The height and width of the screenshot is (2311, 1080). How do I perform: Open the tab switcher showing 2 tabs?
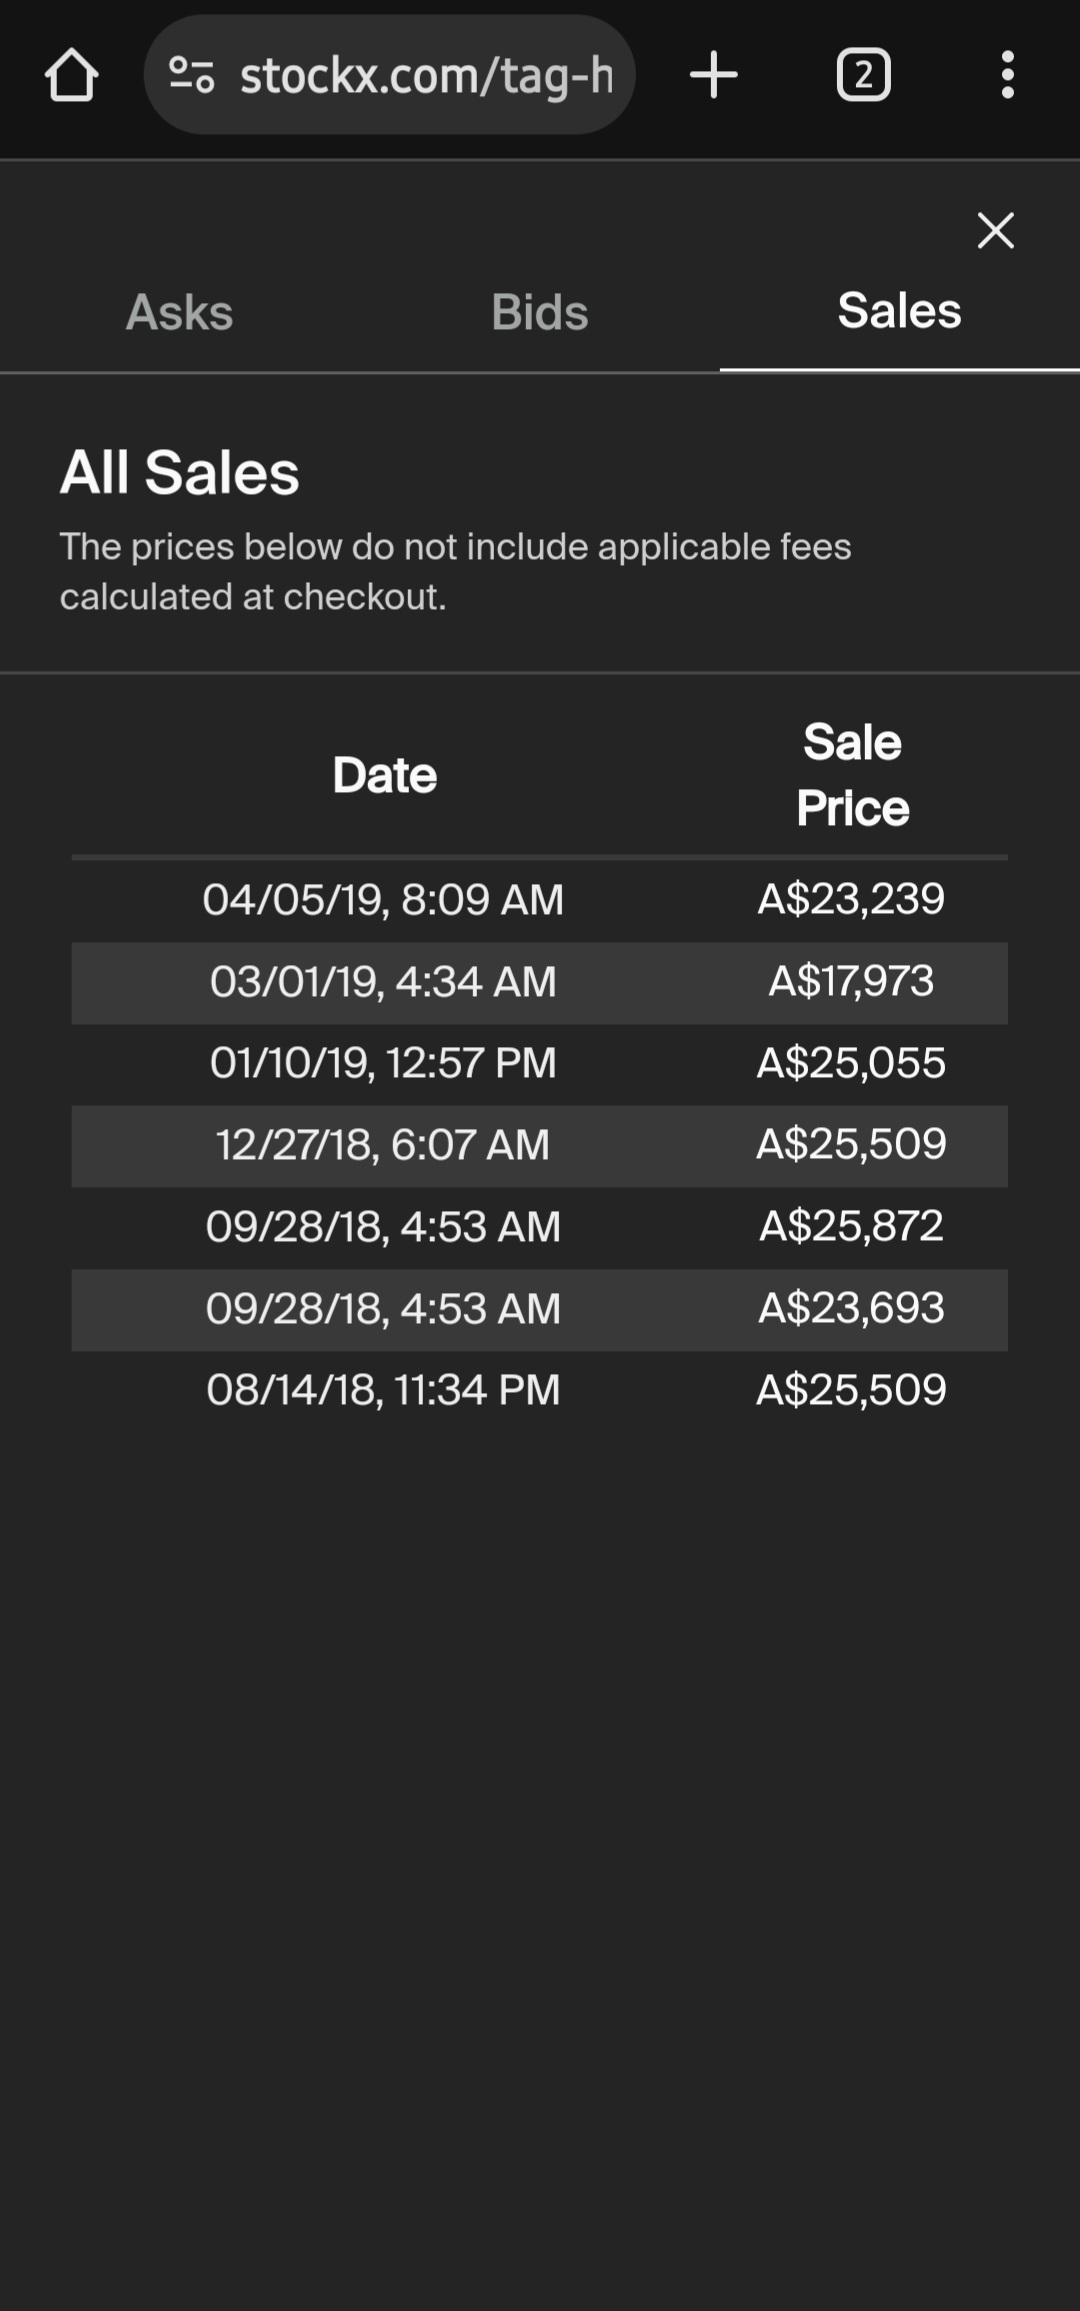(863, 75)
